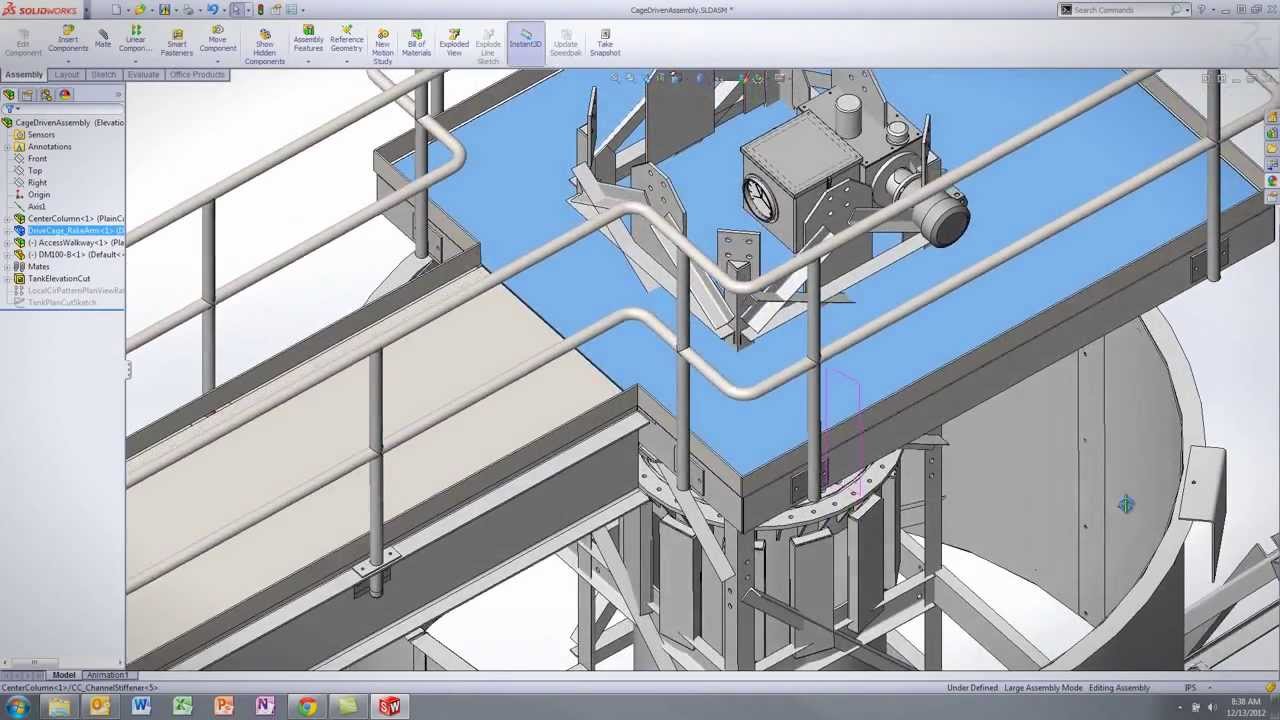The image size is (1280, 720).
Task: Click the SolidWorks logo menu
Action: pyautogui.click(x=40, y=10)
